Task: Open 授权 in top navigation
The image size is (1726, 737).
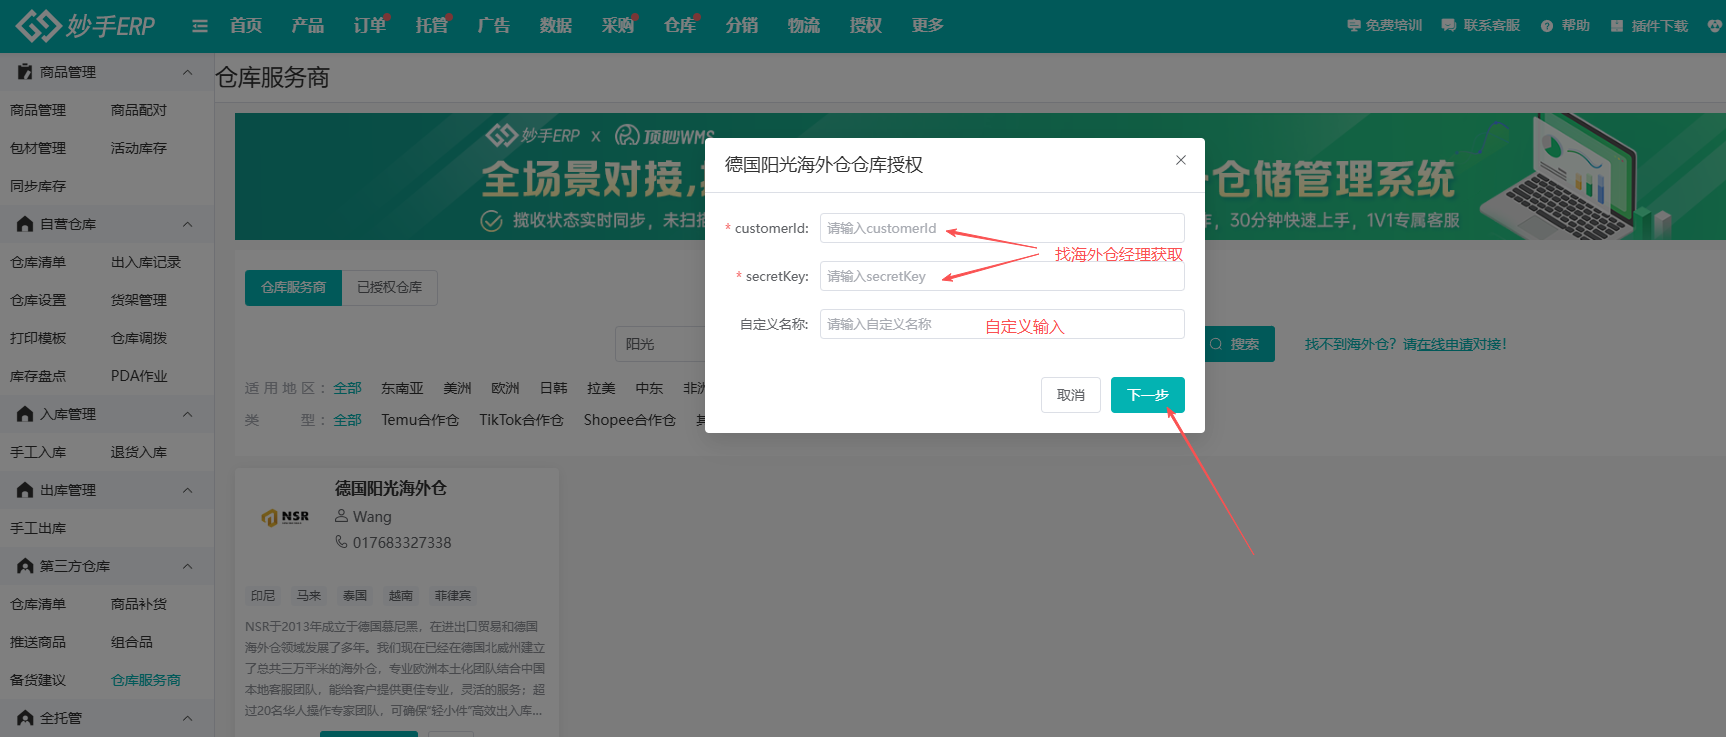Action: point(866,25)
